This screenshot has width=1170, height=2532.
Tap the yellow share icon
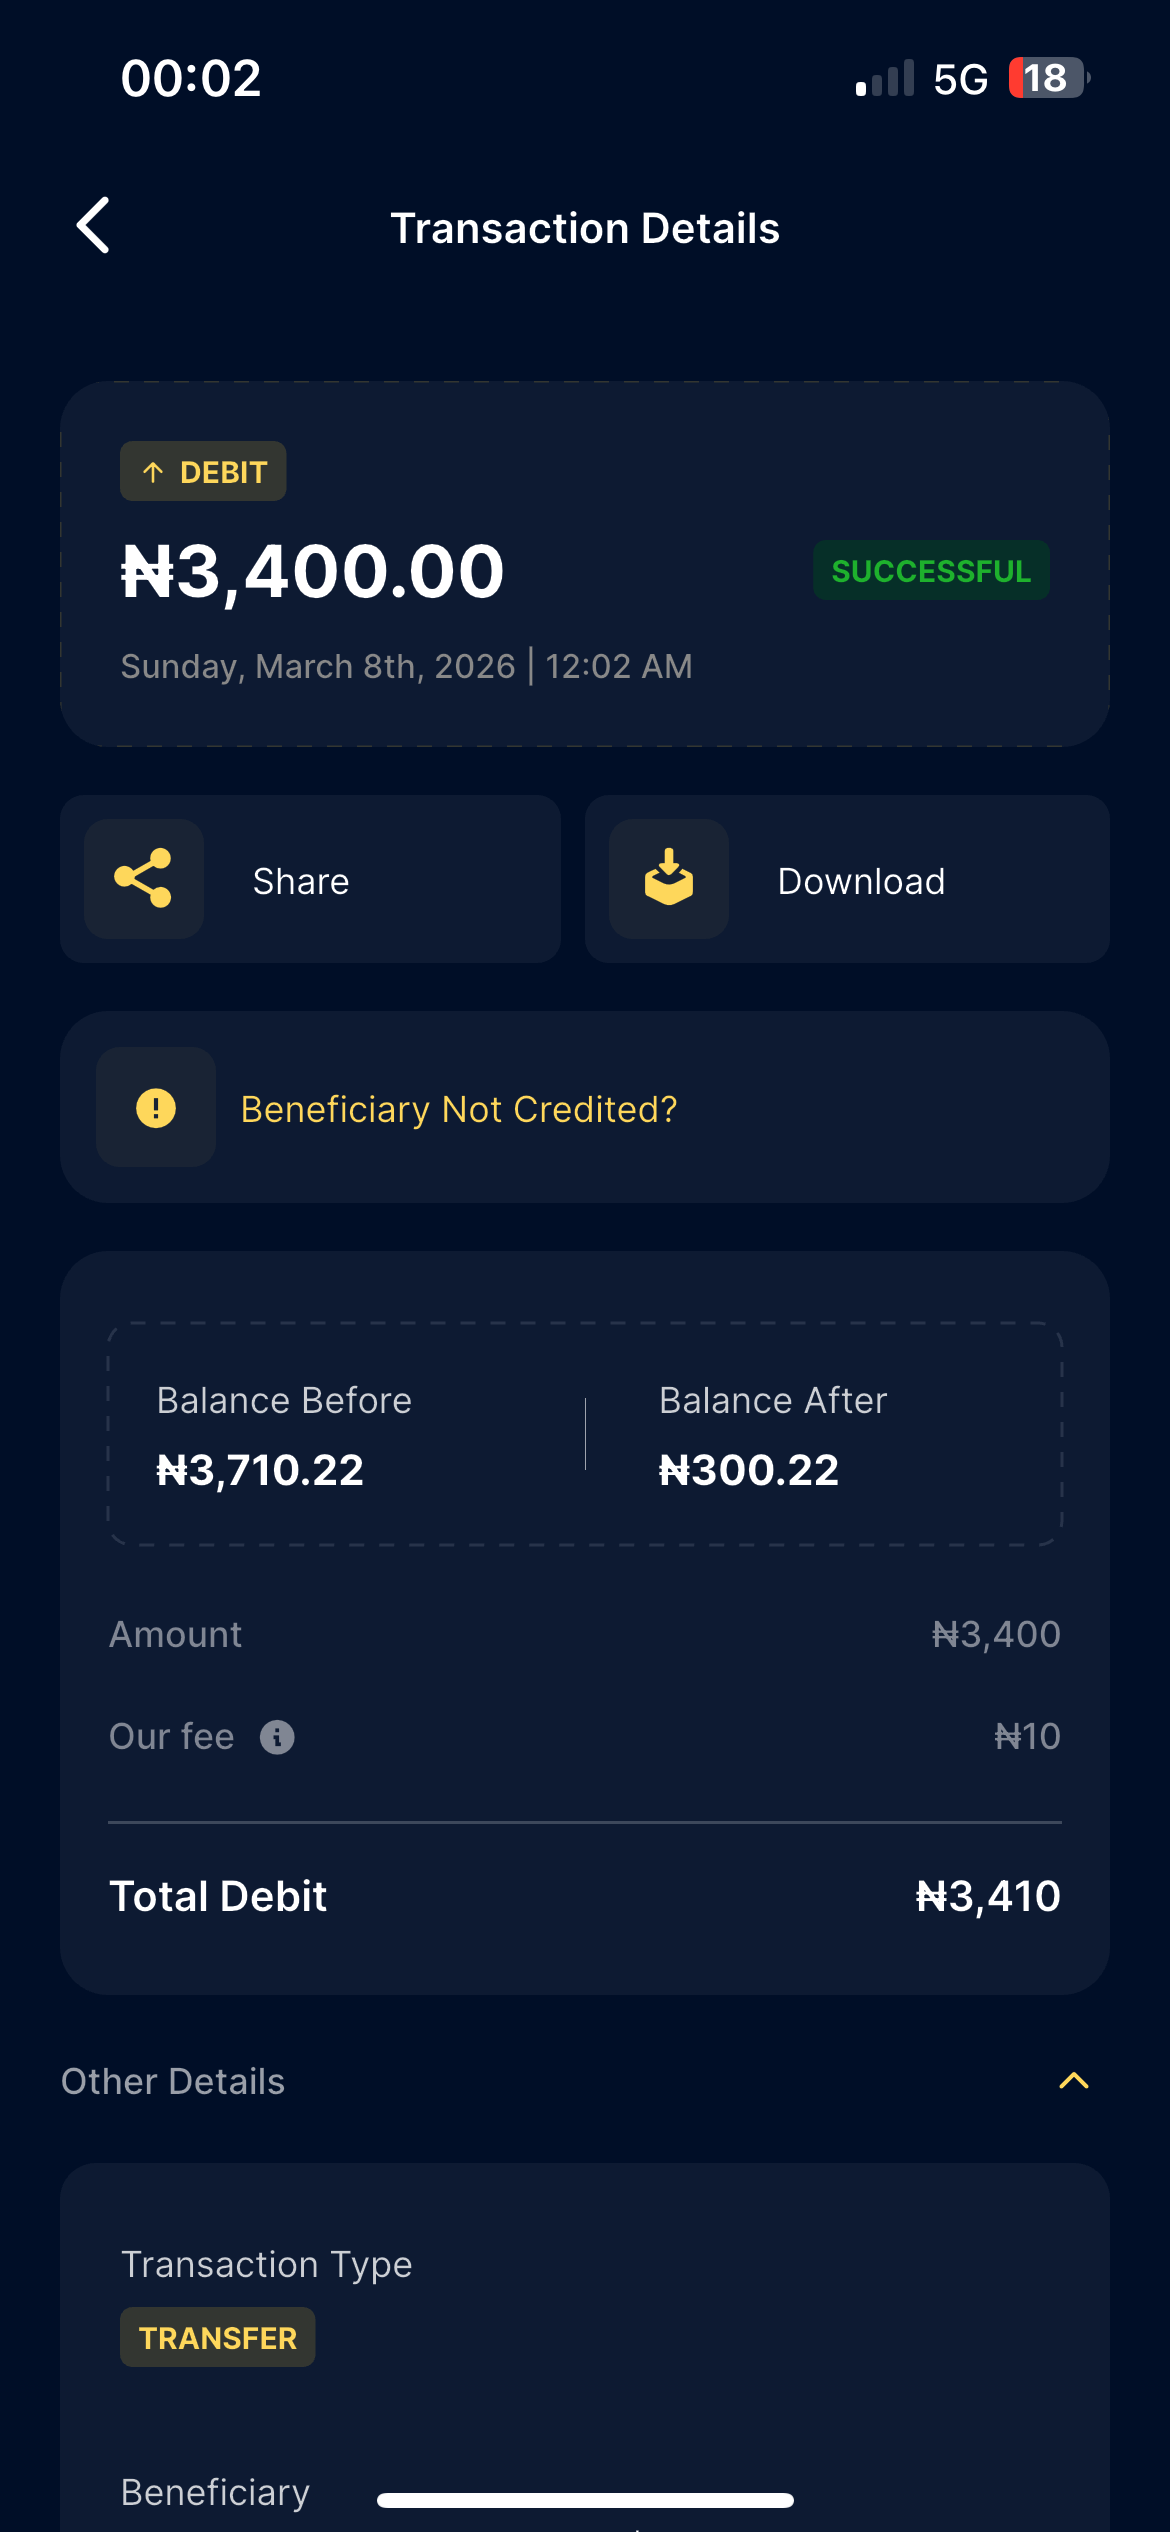(x=144, y=879)
